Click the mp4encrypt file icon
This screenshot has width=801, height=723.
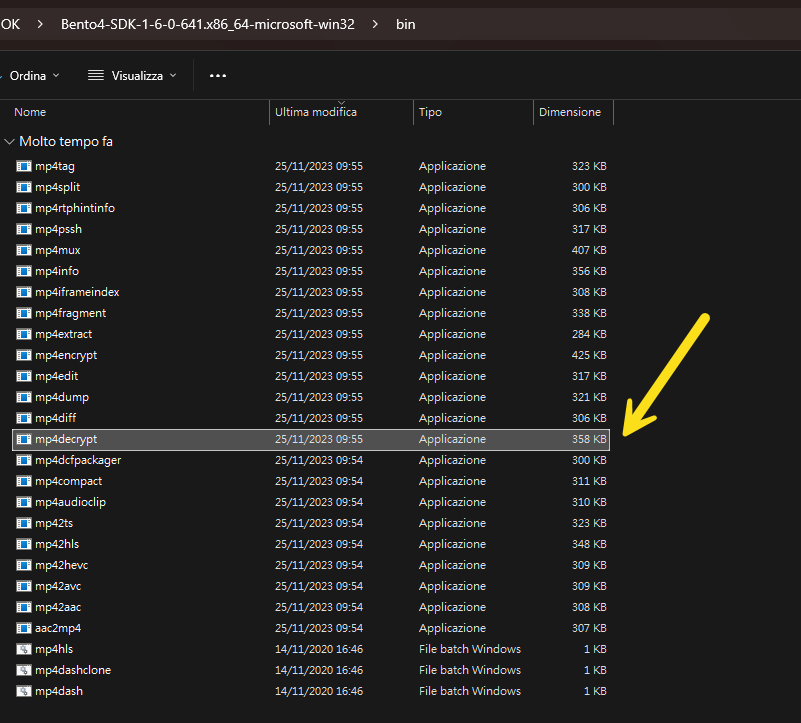pyautogui.click(x=24, y=355)
